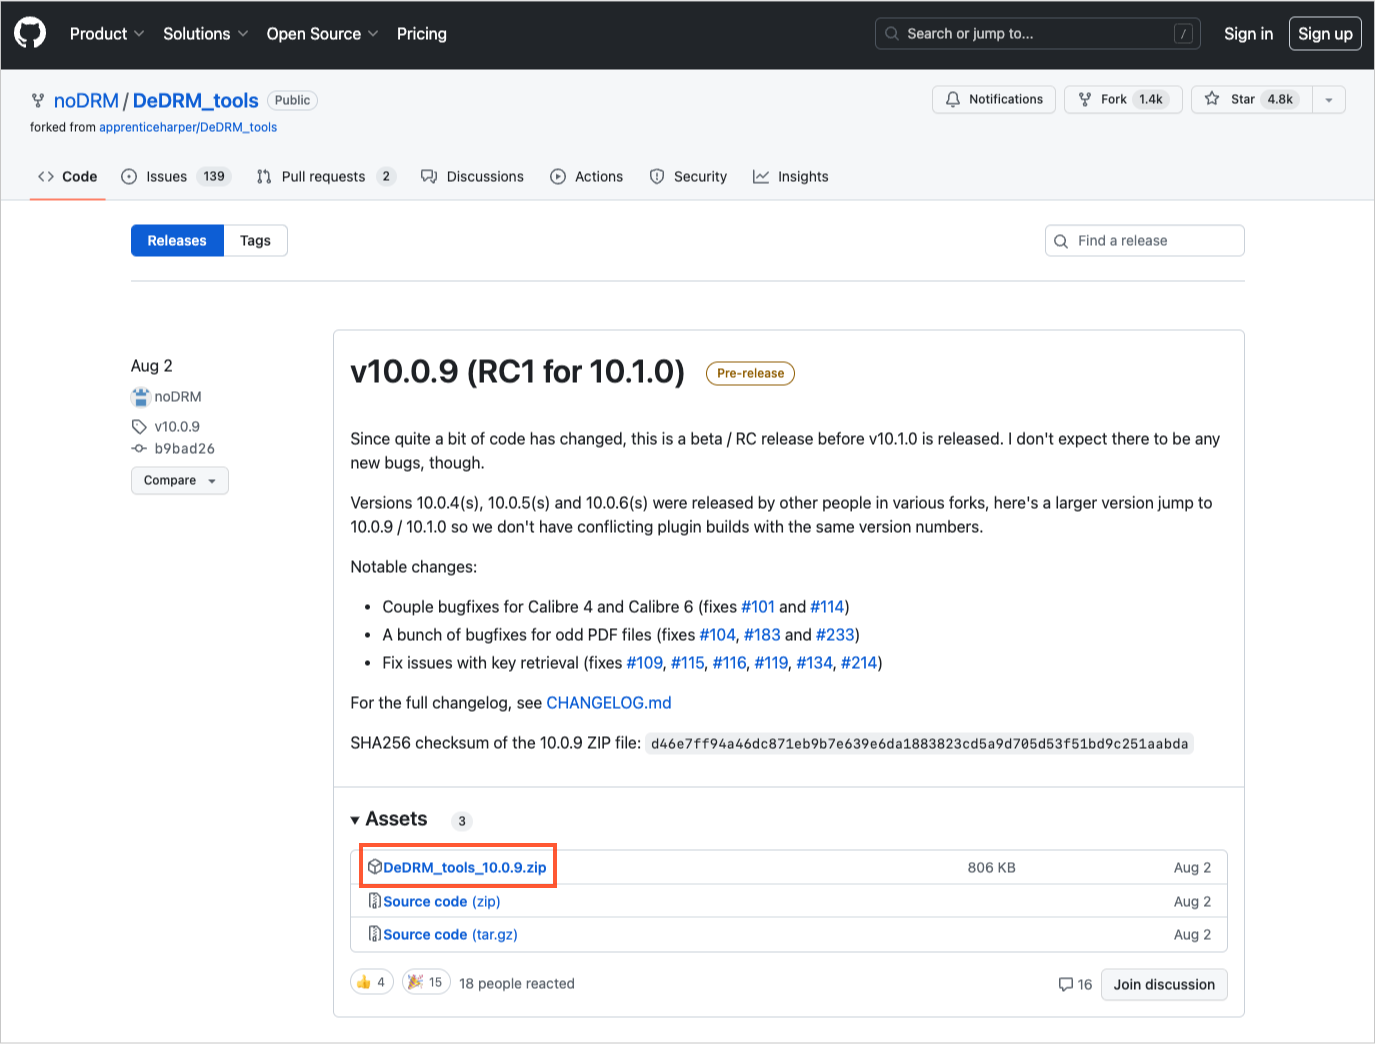
Task: Star the repository
Action: tap(1250, 99)
